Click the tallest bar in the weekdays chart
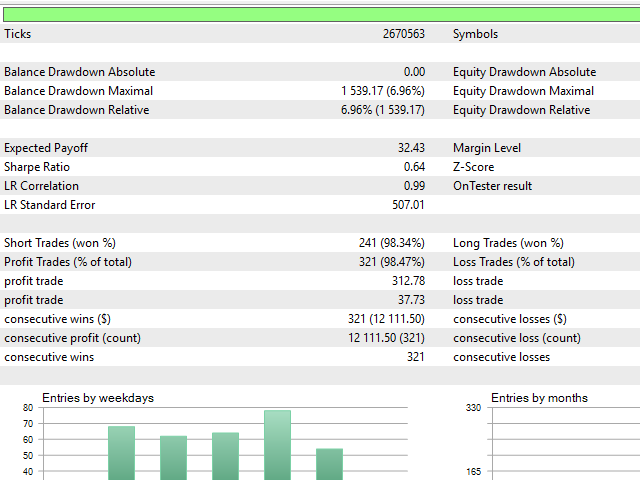This screenshot has width=640, height=480. click(277, 445)
